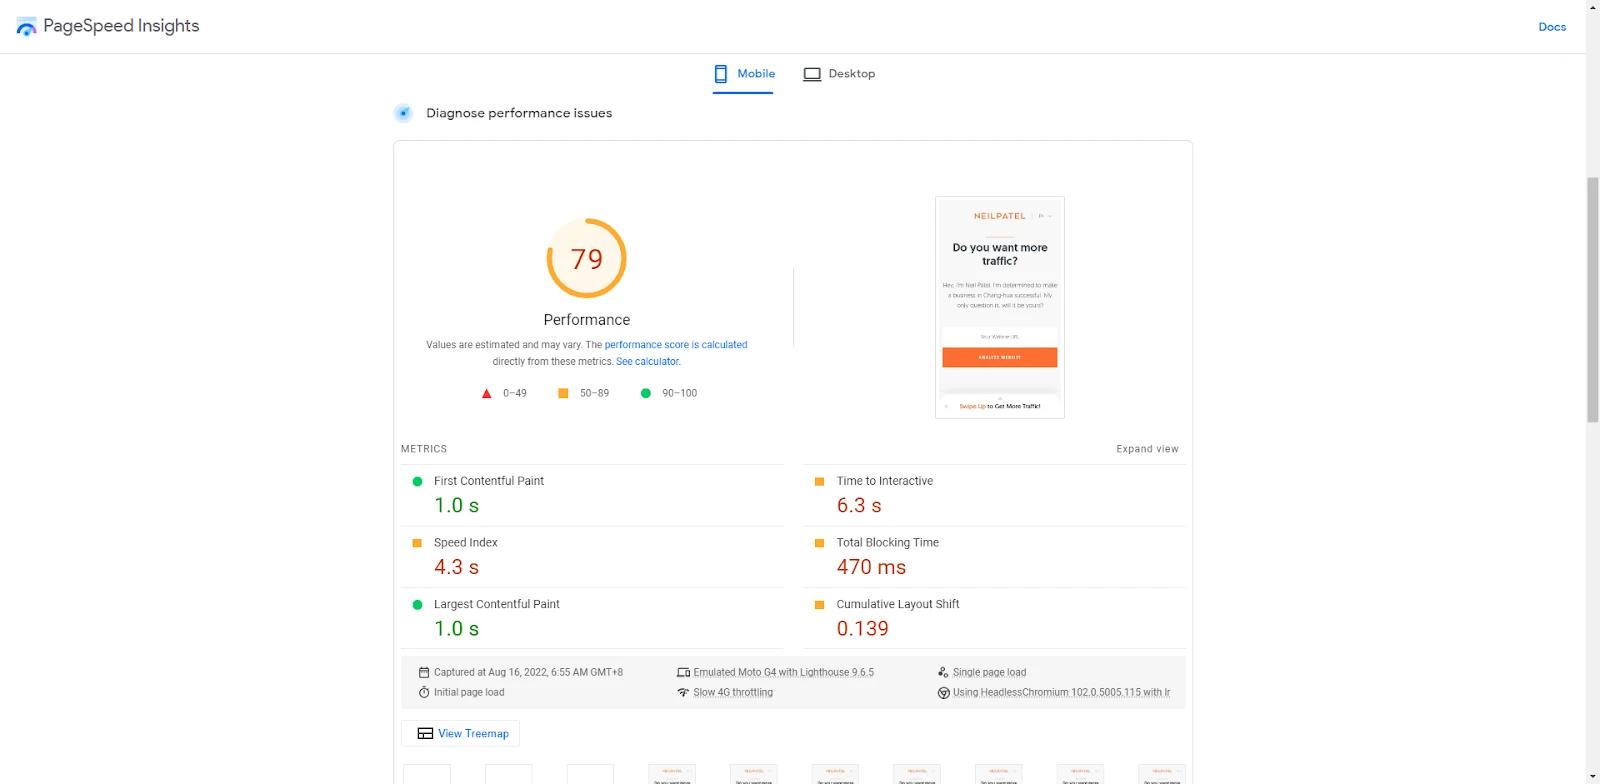The width and height of the screenshot is (1600, 784).
Task: Click the calendar icon beside the capture date
Action: click(424, 673)
